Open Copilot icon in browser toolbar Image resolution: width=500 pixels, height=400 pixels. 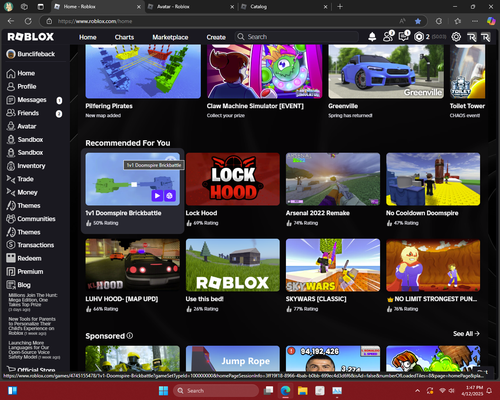491,21
